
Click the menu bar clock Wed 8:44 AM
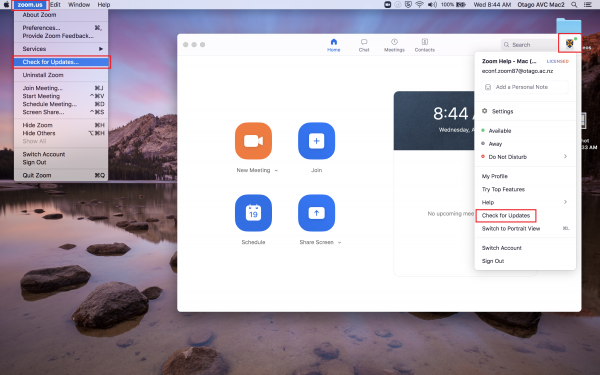(x=492, y=5)
